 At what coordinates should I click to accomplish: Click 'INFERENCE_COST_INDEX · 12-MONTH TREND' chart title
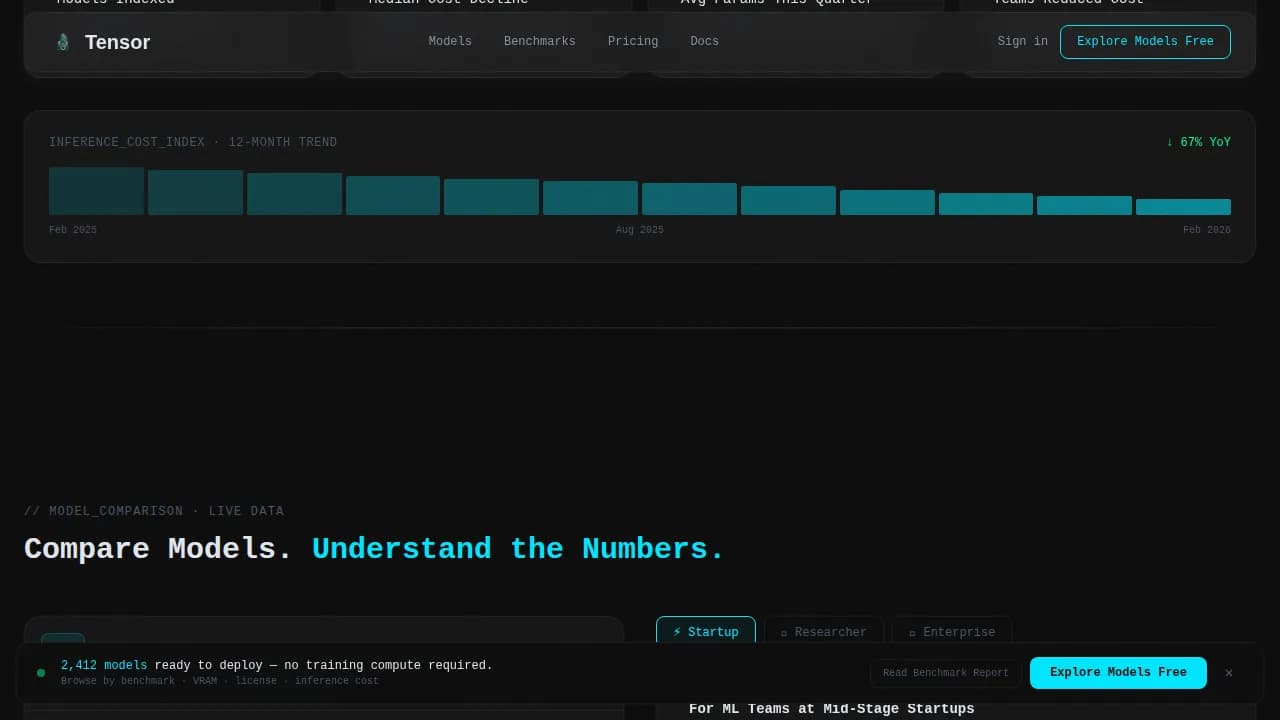pyautogui.click(x=193, y=143)
